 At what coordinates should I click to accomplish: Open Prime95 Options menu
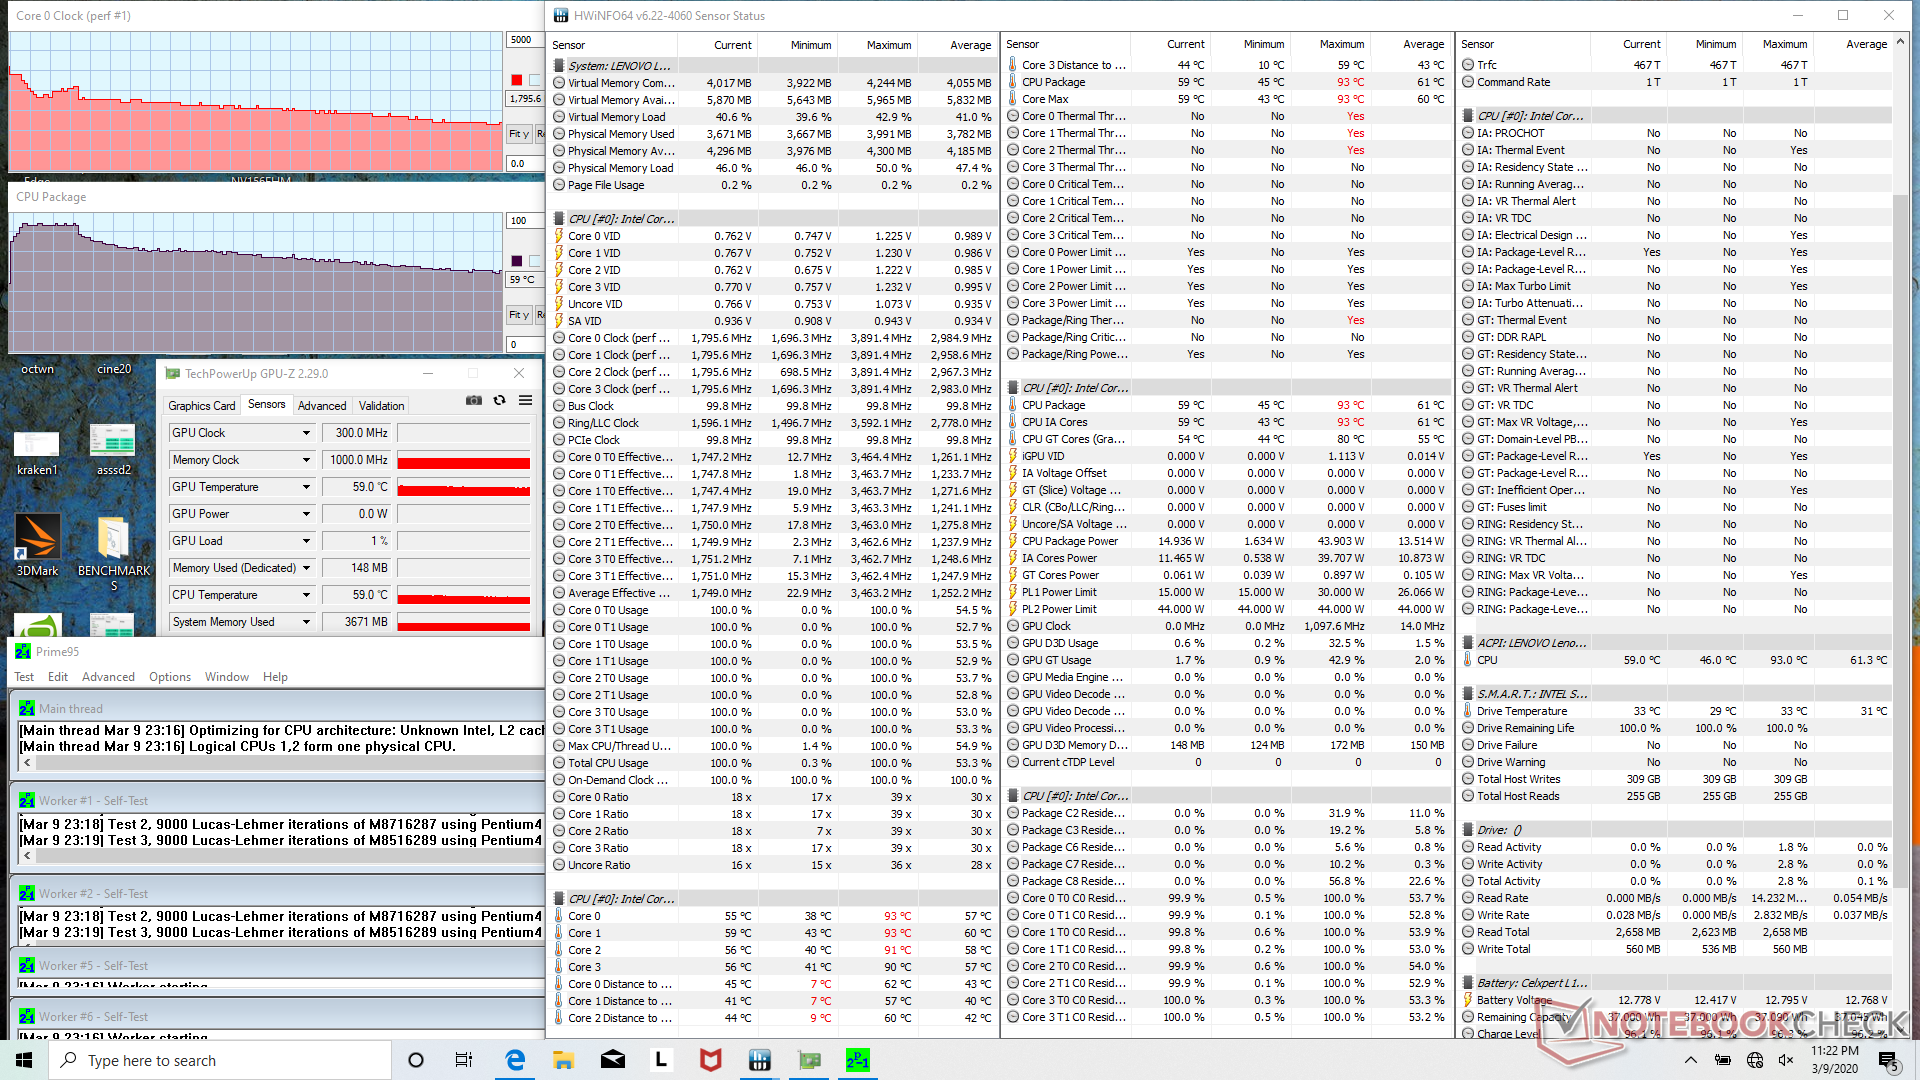(x=170, y=677)
